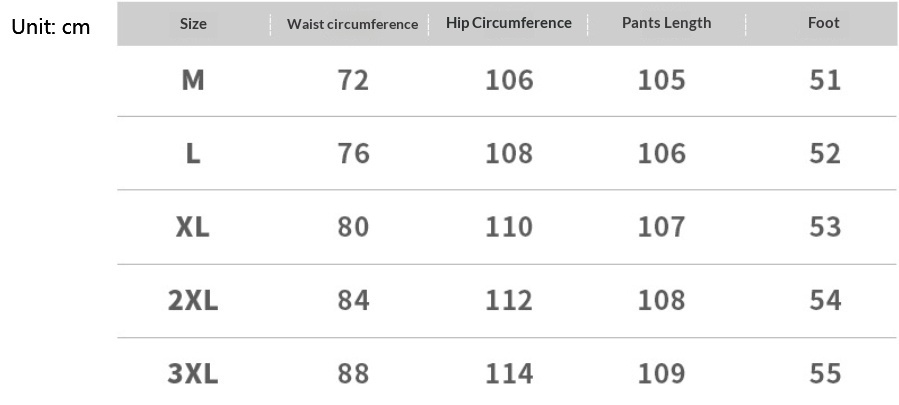
Task: Click waist value 72 for size M
Action: pyautogui.click(x=353, y=80)
